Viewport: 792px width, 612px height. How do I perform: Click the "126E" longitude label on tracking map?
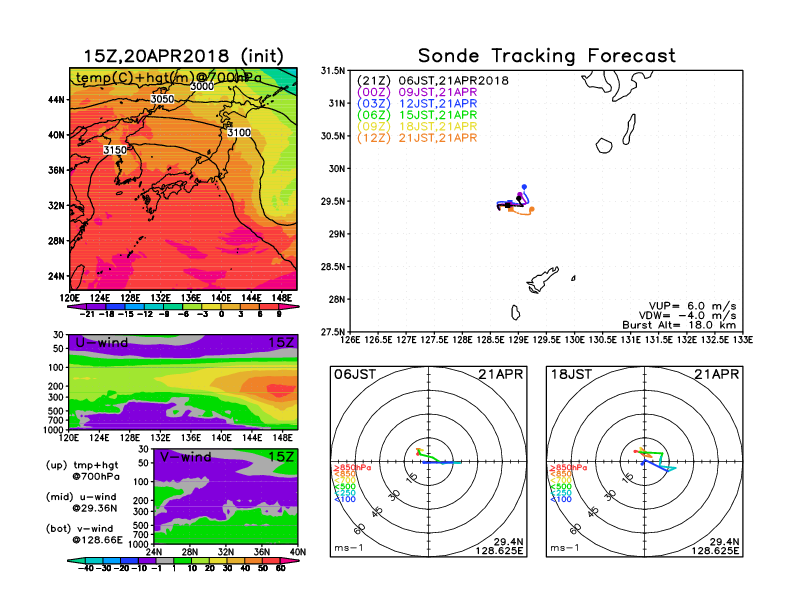[350, 340]
